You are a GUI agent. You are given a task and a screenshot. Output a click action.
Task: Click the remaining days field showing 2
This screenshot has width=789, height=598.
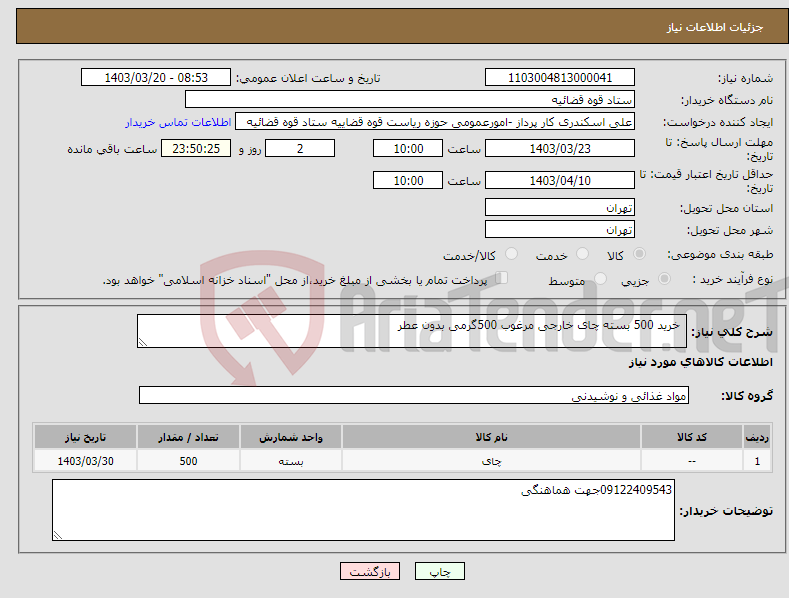[300, 148]
